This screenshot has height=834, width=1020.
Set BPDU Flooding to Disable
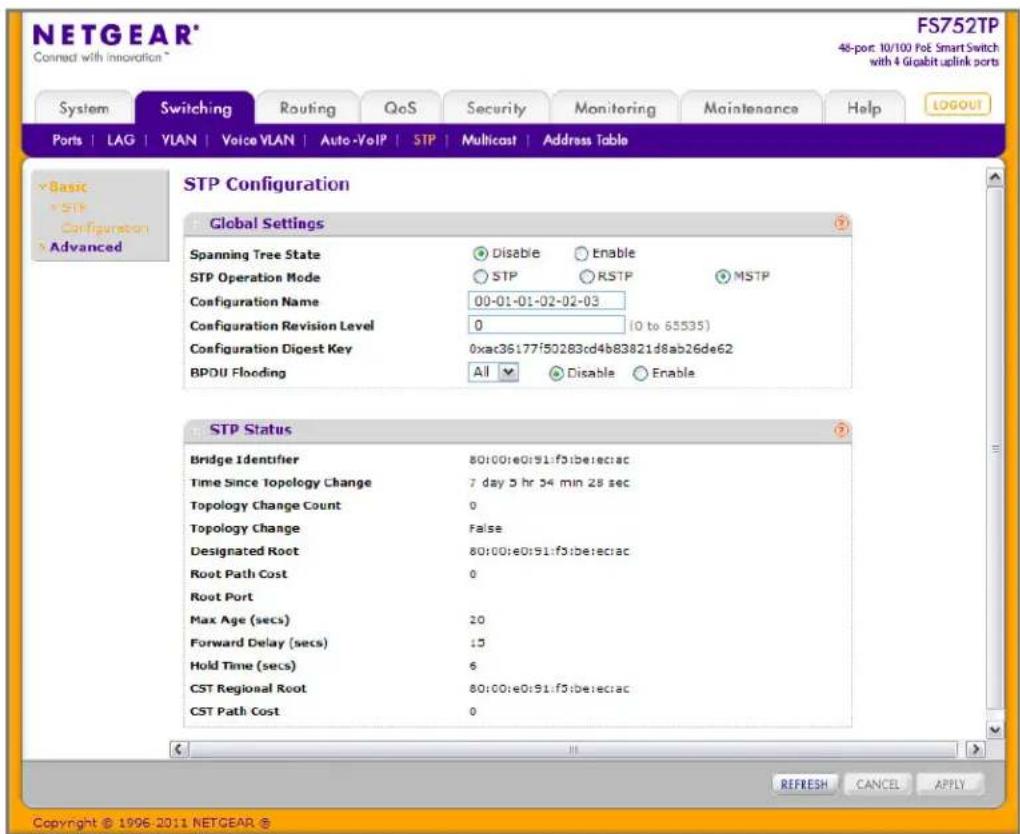(x=556, y=373)
